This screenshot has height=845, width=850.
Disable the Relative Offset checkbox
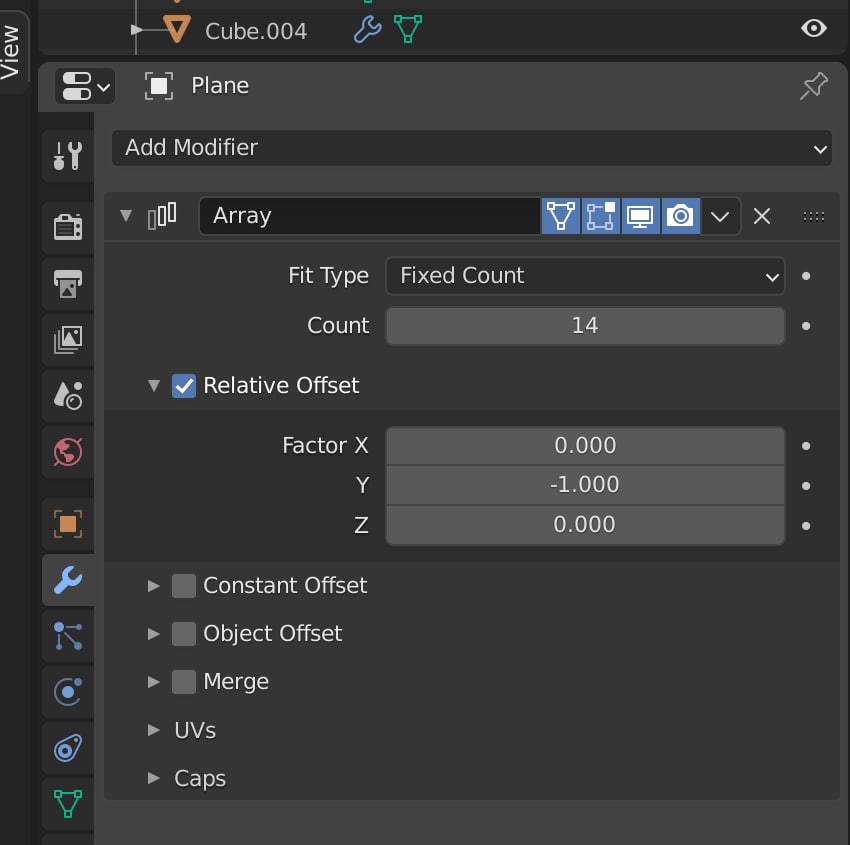(x=184, y=386)
